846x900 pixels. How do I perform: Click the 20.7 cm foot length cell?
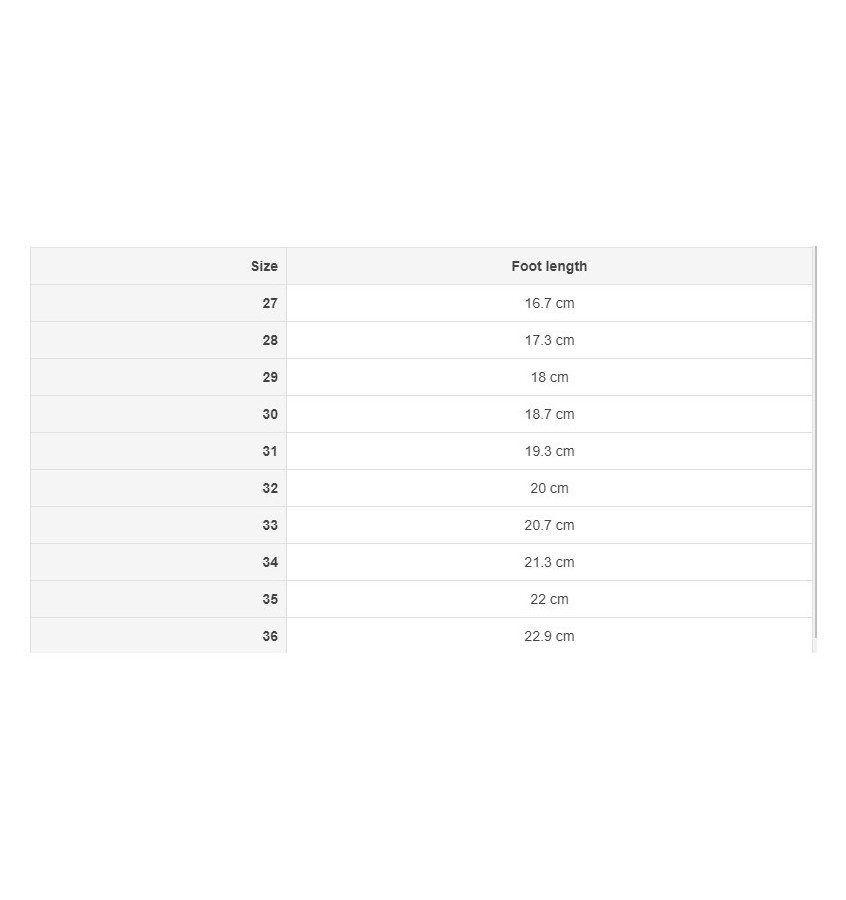(549, 525)
